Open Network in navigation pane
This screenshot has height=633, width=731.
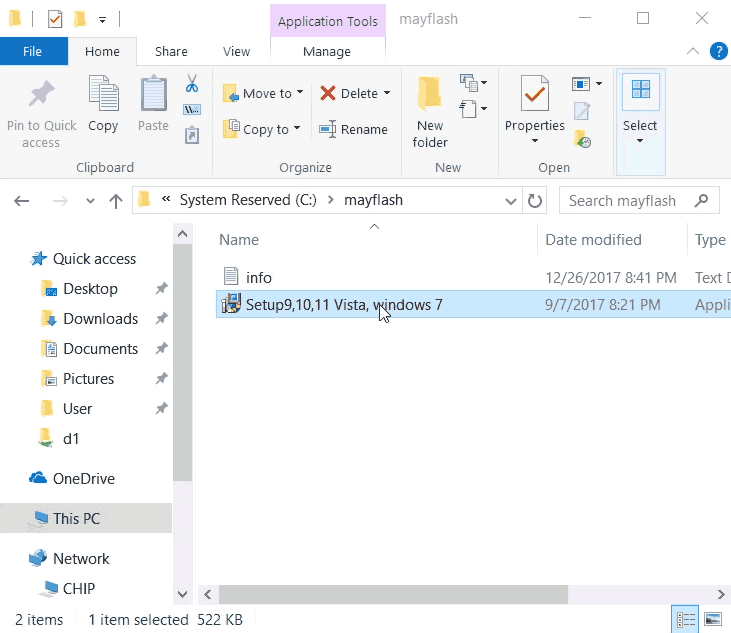[81, 558]
